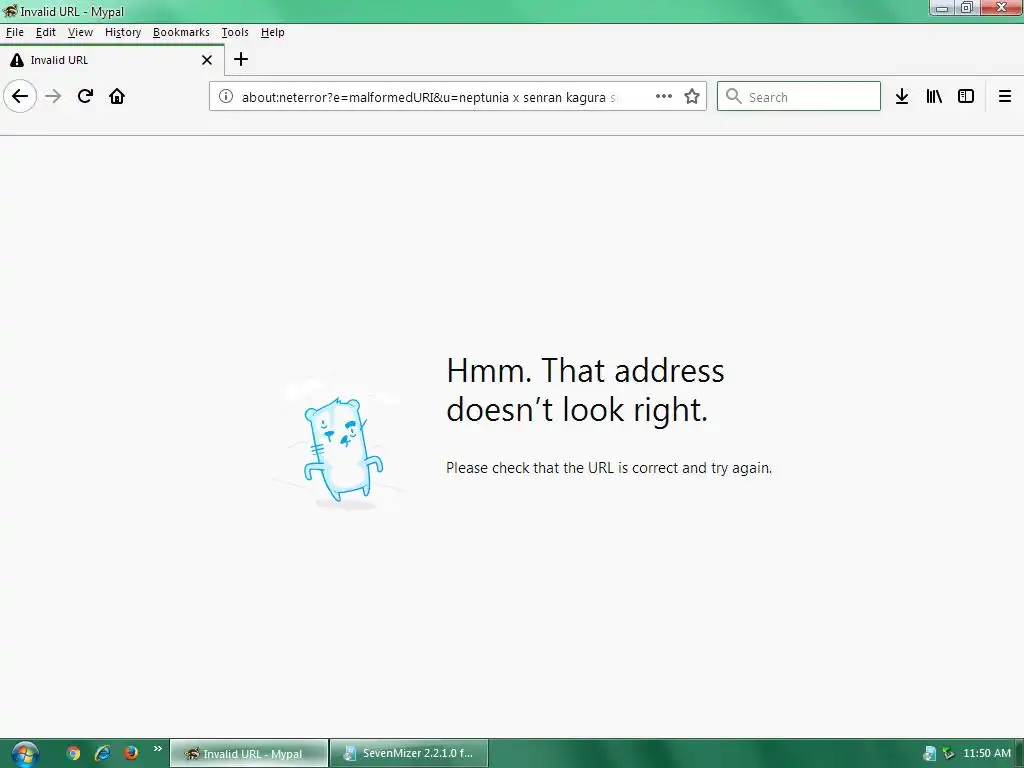Click the search magnifier icon
The width and height of the screenshot is (1024, 768).
pyautogui.click(x=733, y=97)
